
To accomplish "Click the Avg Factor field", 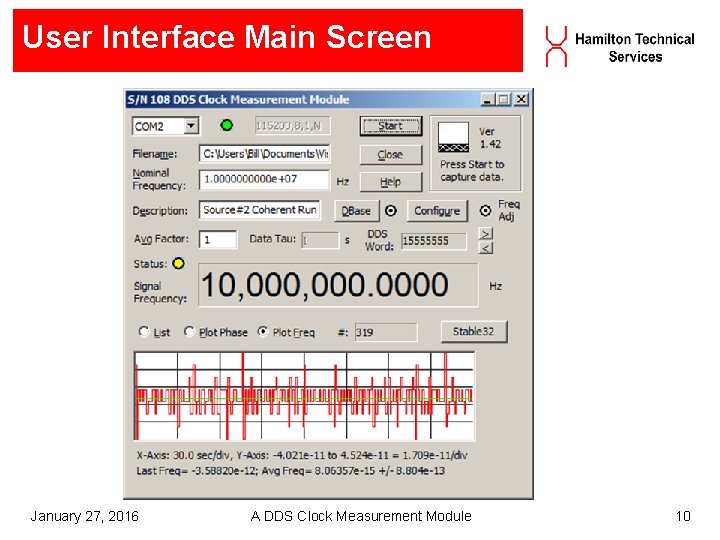I will click(218, 240).
